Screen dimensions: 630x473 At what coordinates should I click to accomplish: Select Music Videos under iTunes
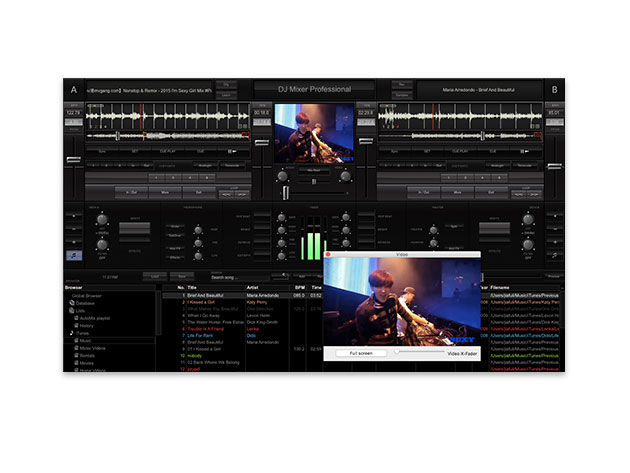(90, 348)
